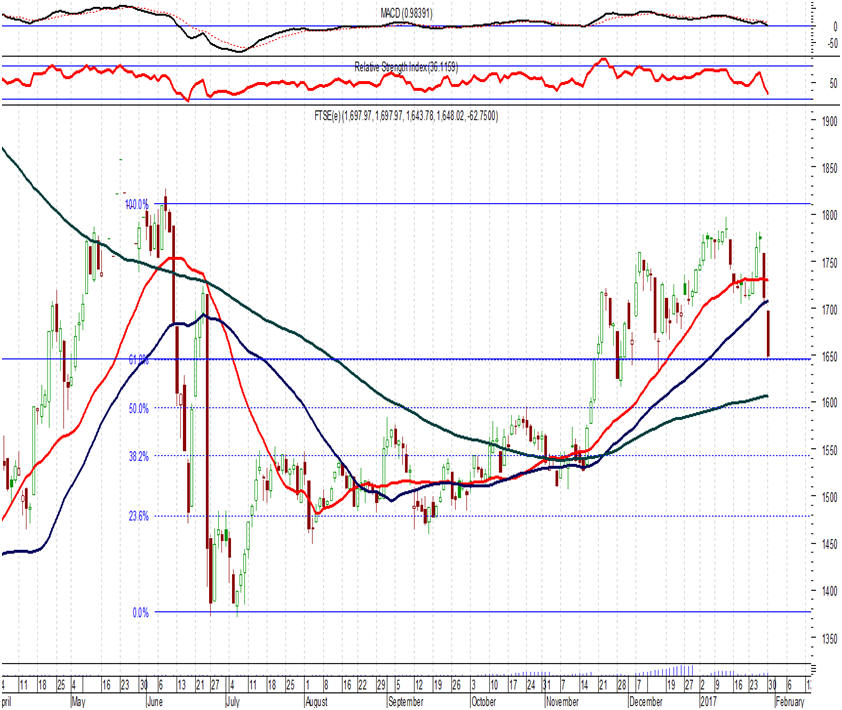Click the November month label on time axis

pos(562,702)
